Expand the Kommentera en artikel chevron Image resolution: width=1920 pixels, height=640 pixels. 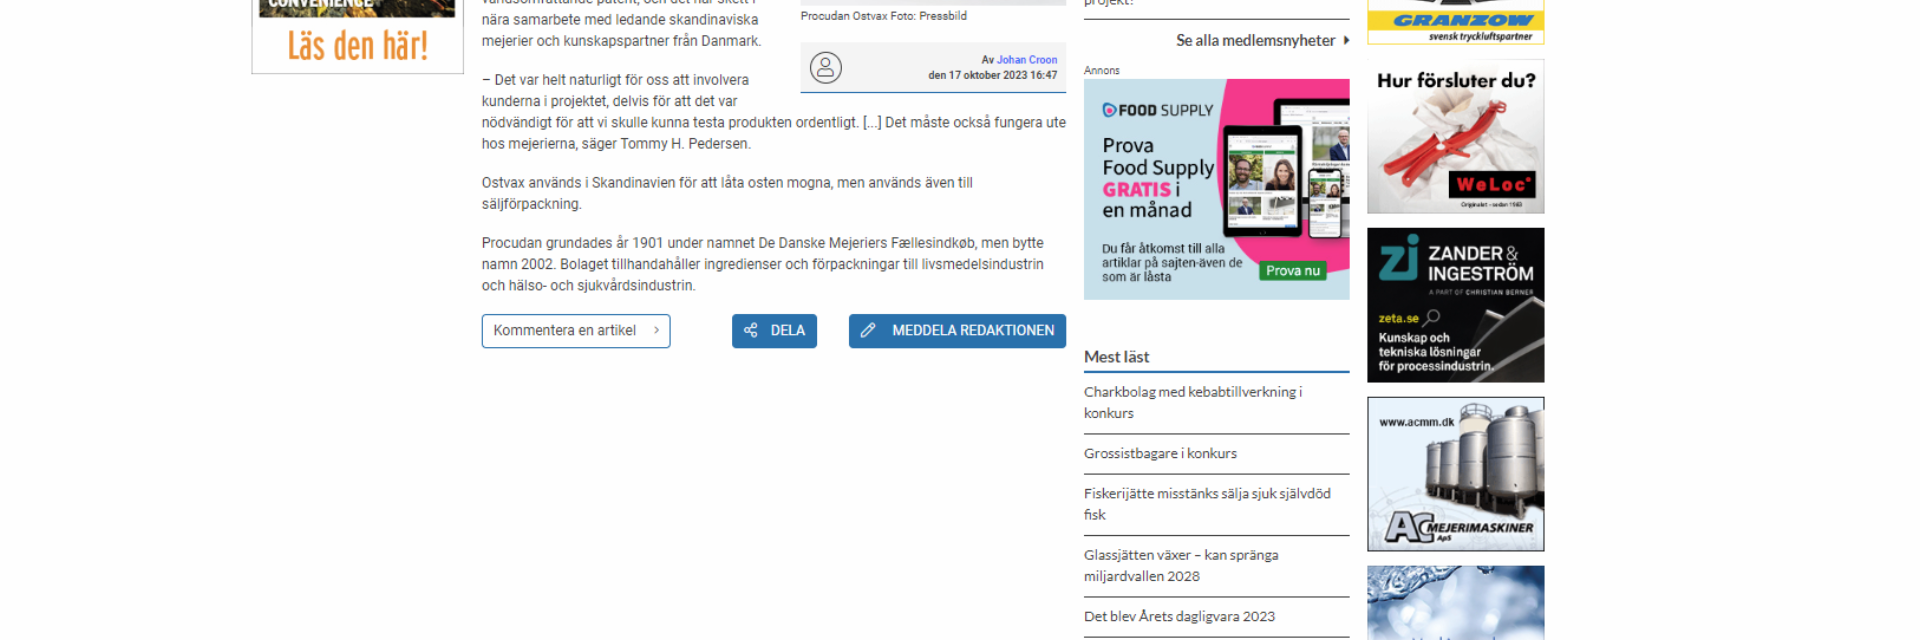[656, 330]
